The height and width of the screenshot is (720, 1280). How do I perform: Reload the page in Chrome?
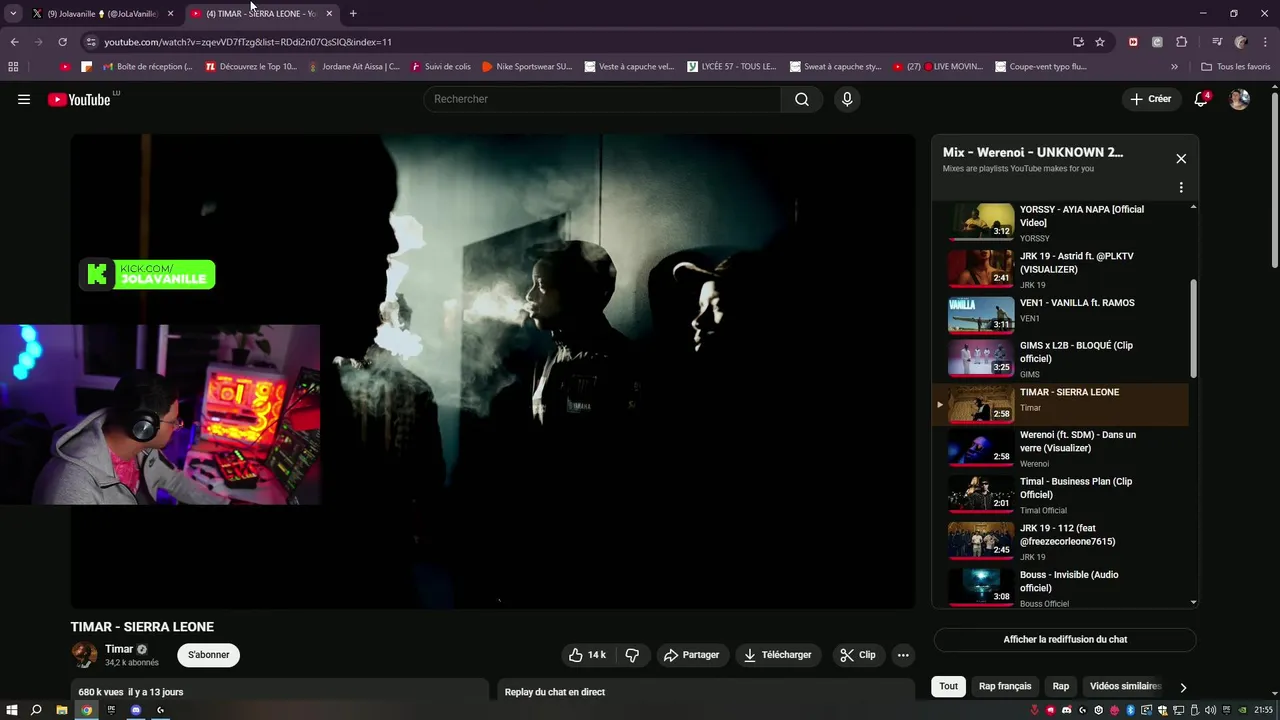pyautogui.click(x=62, y=42)
